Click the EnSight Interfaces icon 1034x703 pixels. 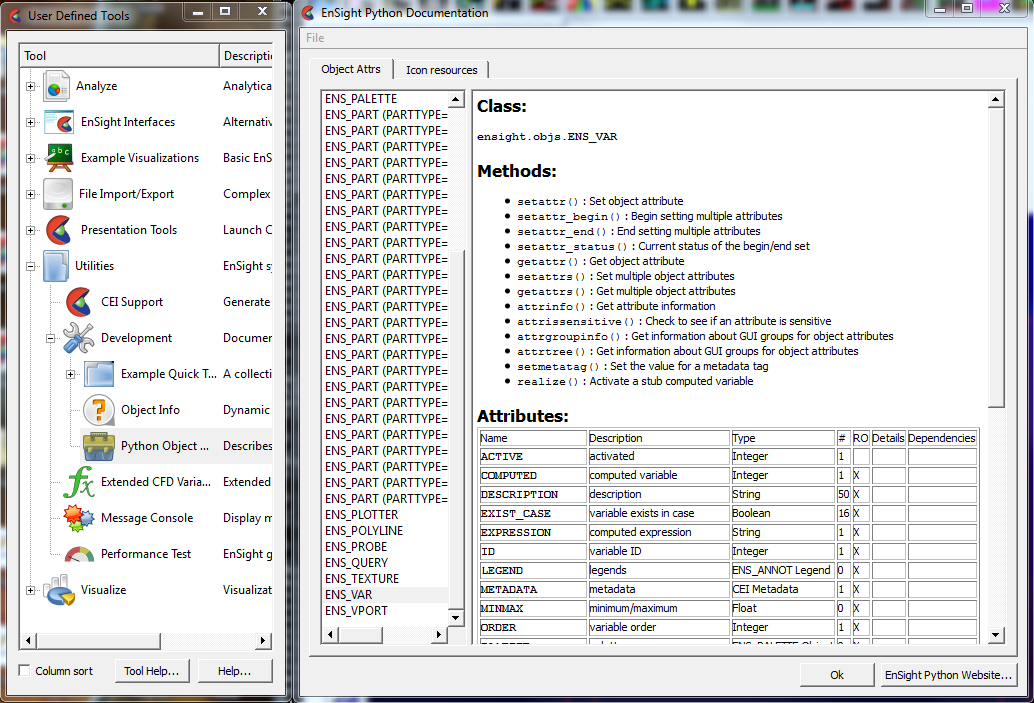[x=59, y=122]
